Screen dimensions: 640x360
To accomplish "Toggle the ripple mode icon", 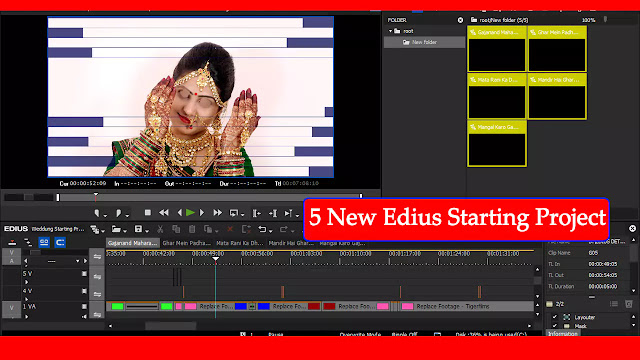I will 28,242.
